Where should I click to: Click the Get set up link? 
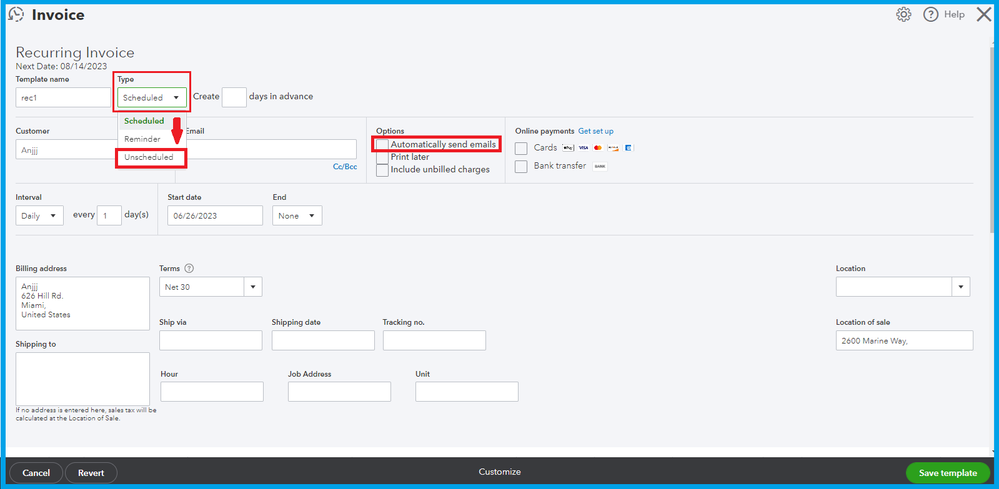(596, 131)
